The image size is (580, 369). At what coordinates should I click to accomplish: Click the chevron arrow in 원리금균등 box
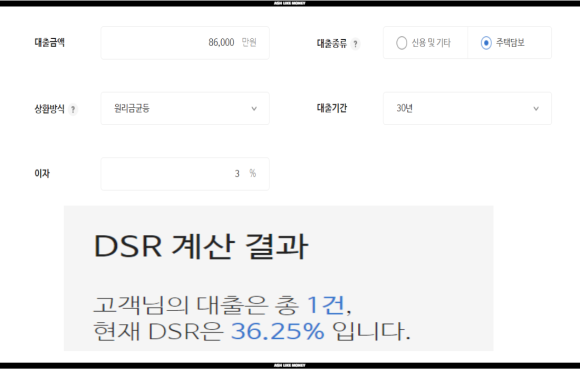[x=254, y=109]
